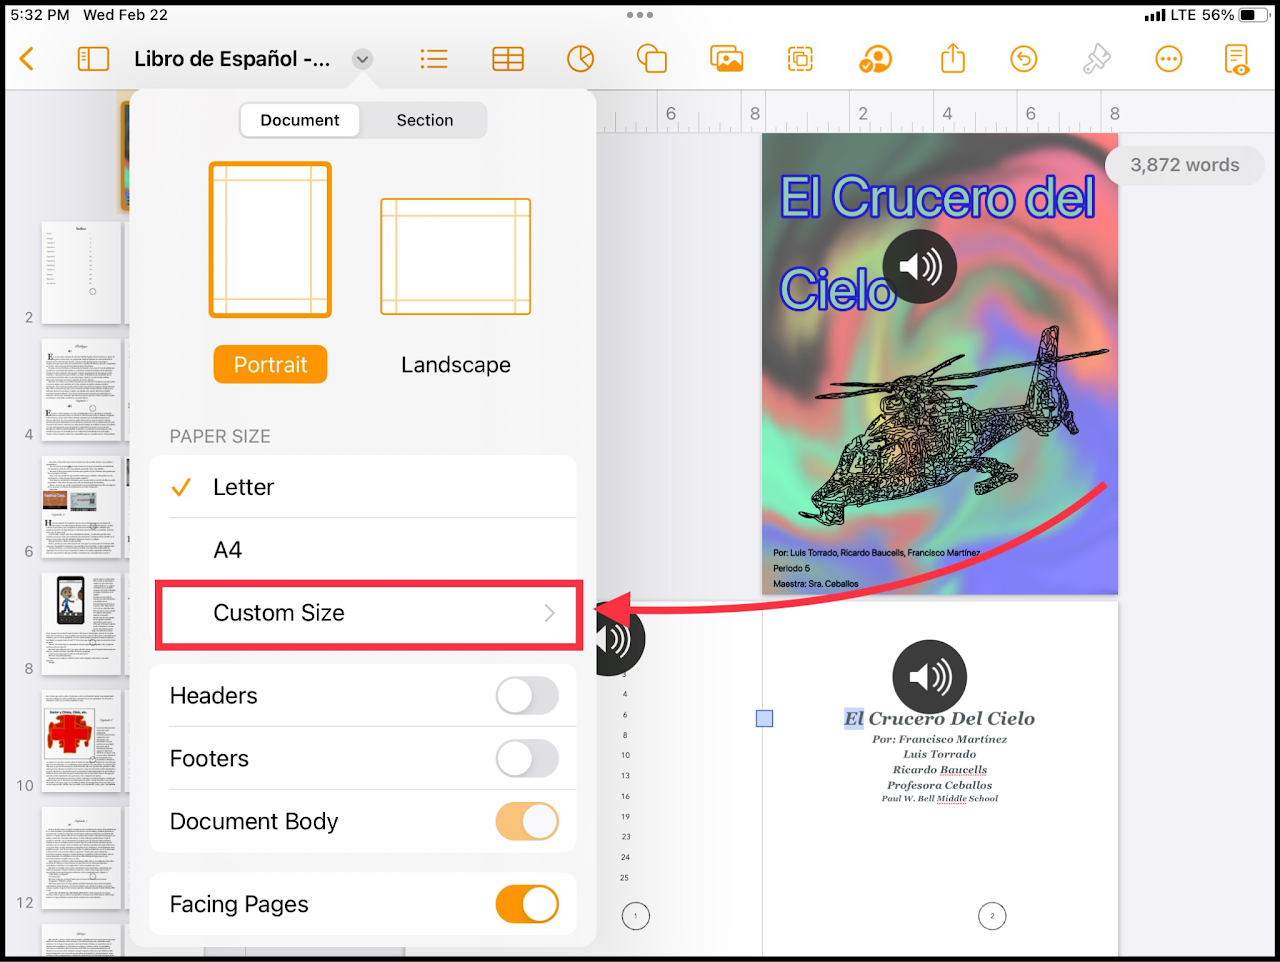
Task: Tap the Ricardo Baucells name line
Action: [x=940, y=770]
